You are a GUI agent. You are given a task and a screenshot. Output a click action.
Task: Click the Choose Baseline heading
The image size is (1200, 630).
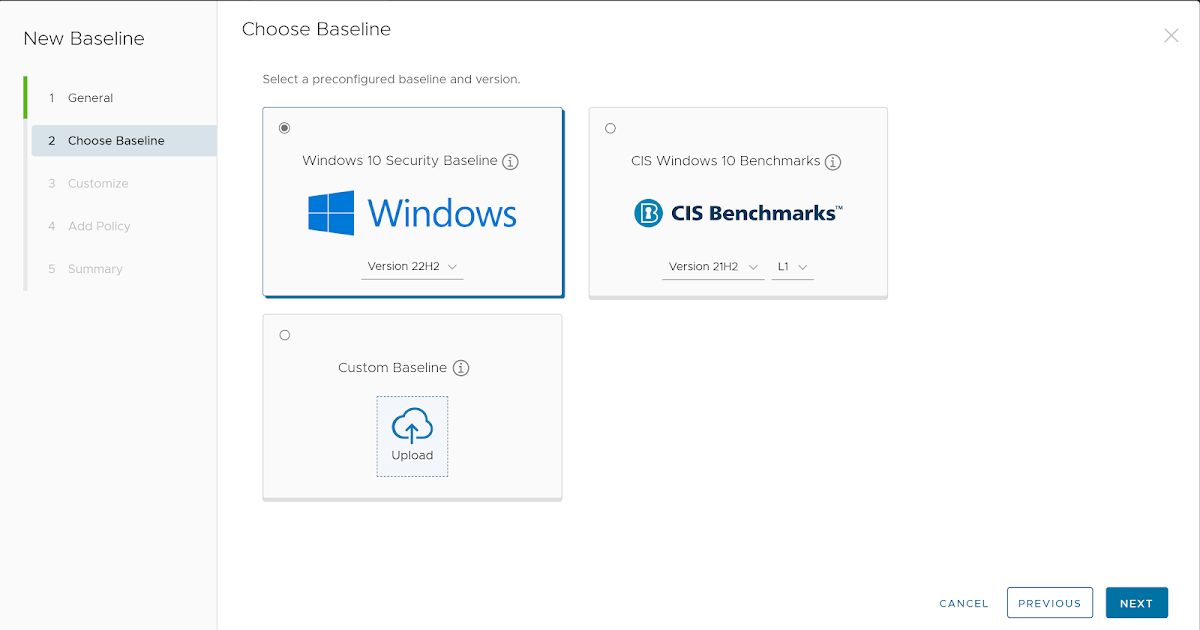[317, 30]
